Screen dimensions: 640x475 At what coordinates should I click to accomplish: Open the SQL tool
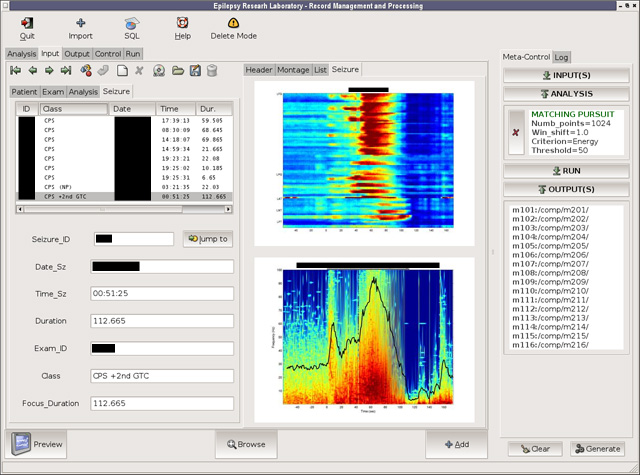(131, 23)
